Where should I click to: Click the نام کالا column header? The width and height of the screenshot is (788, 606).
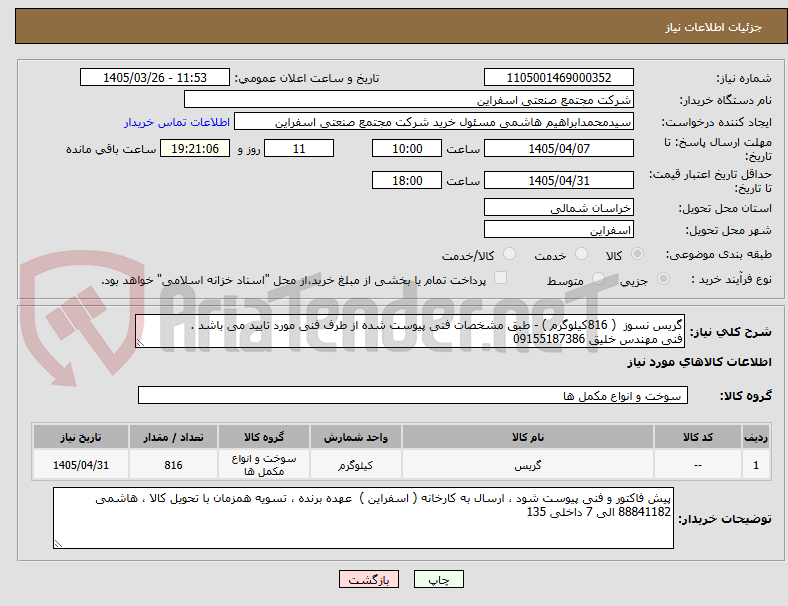click(527, 437)
